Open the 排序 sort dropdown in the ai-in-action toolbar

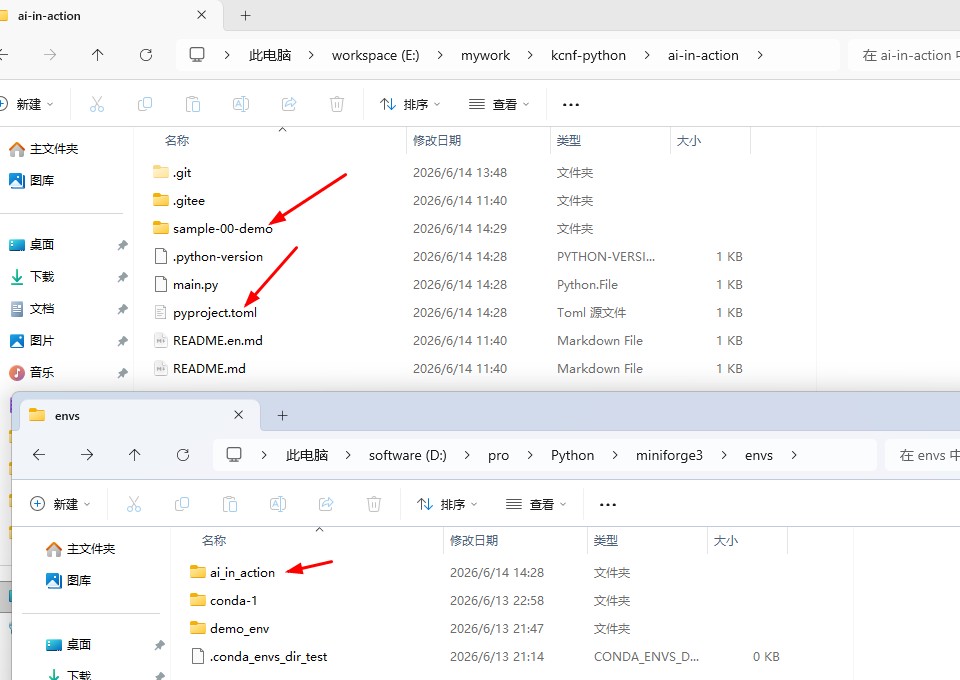pos(410,105)
